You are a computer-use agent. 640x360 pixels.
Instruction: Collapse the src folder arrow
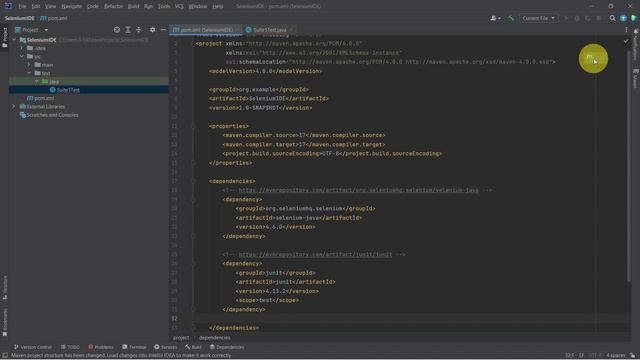[x=22, y=56]
